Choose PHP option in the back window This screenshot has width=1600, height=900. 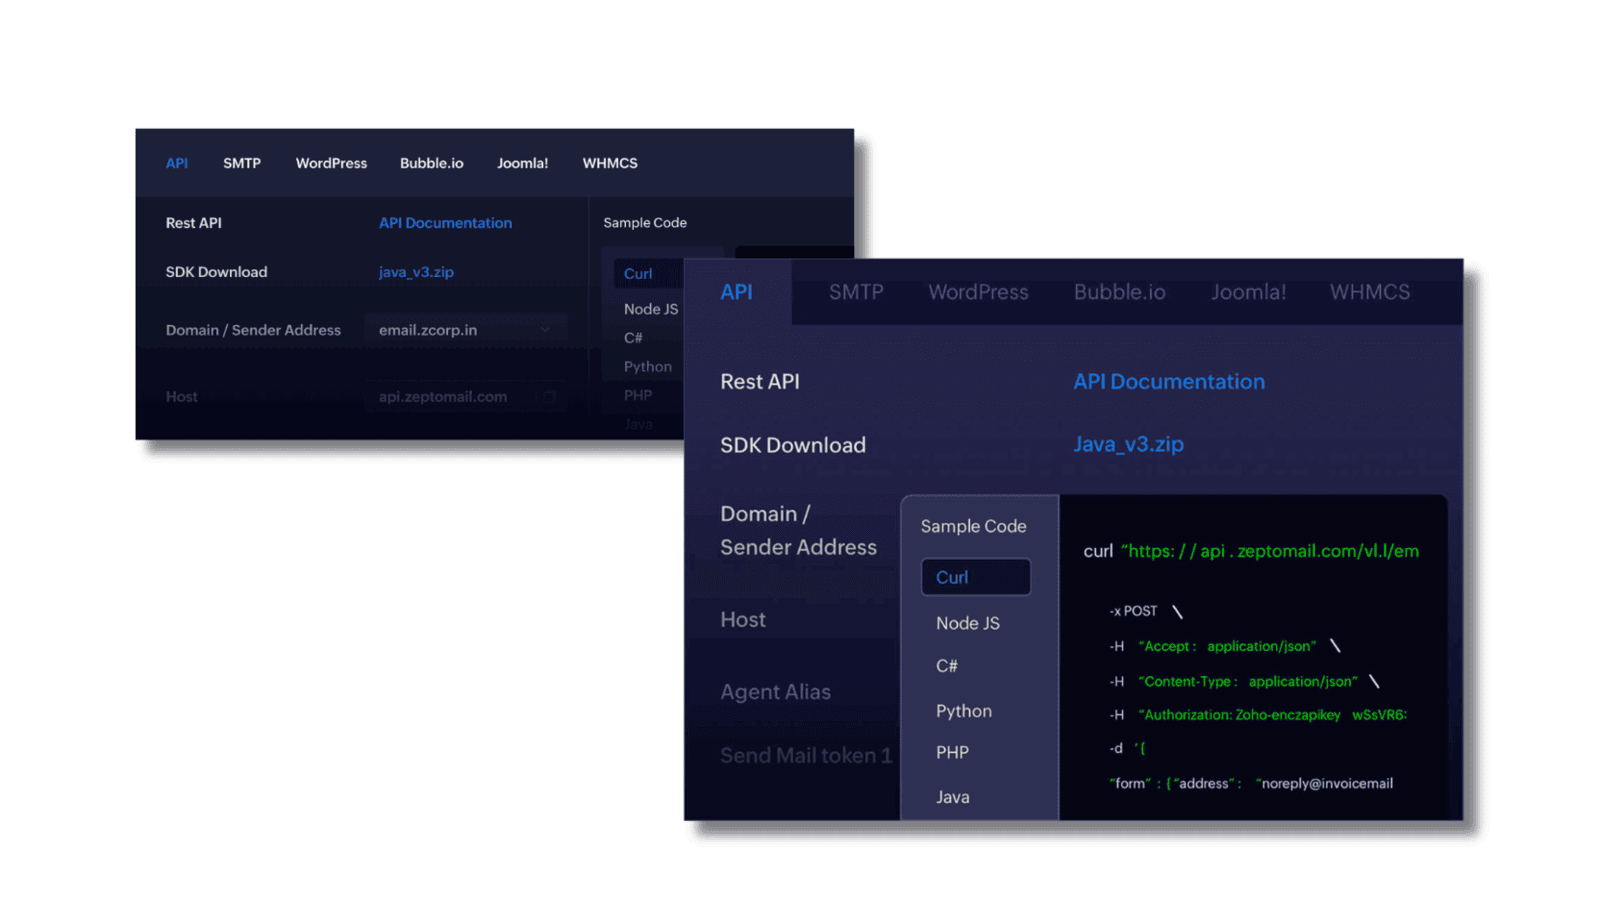pyautogui.click(x=638, y=395)
